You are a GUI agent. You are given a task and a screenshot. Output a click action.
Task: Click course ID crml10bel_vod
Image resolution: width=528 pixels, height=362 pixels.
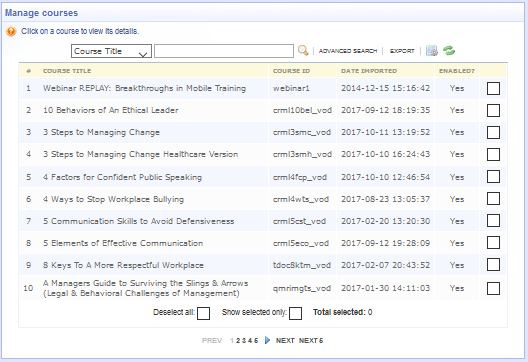(302, 110)
